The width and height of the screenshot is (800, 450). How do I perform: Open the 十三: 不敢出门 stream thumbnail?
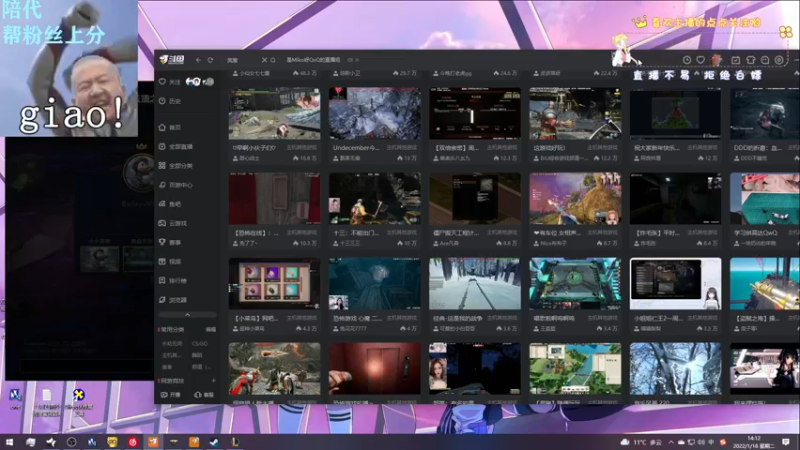point(375,198)
